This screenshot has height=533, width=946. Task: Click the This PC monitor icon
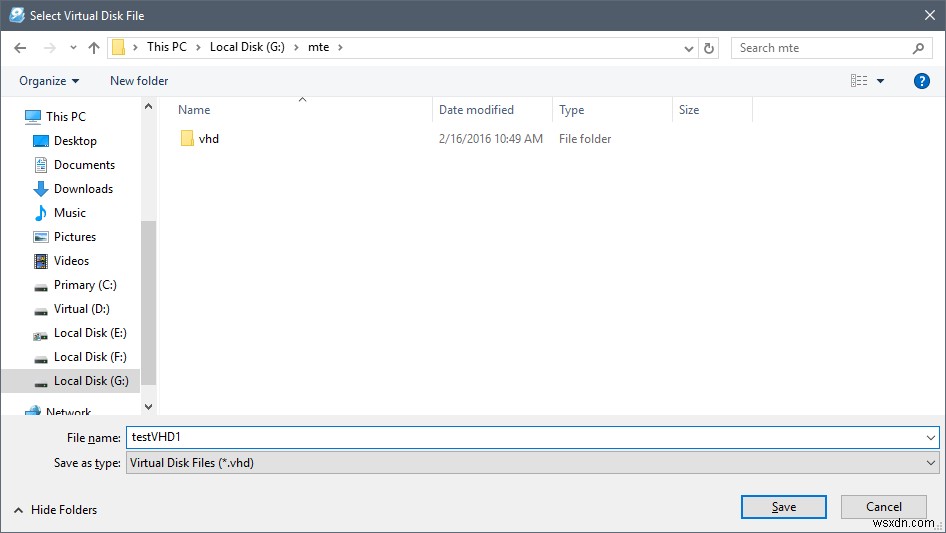coord(33,116)
